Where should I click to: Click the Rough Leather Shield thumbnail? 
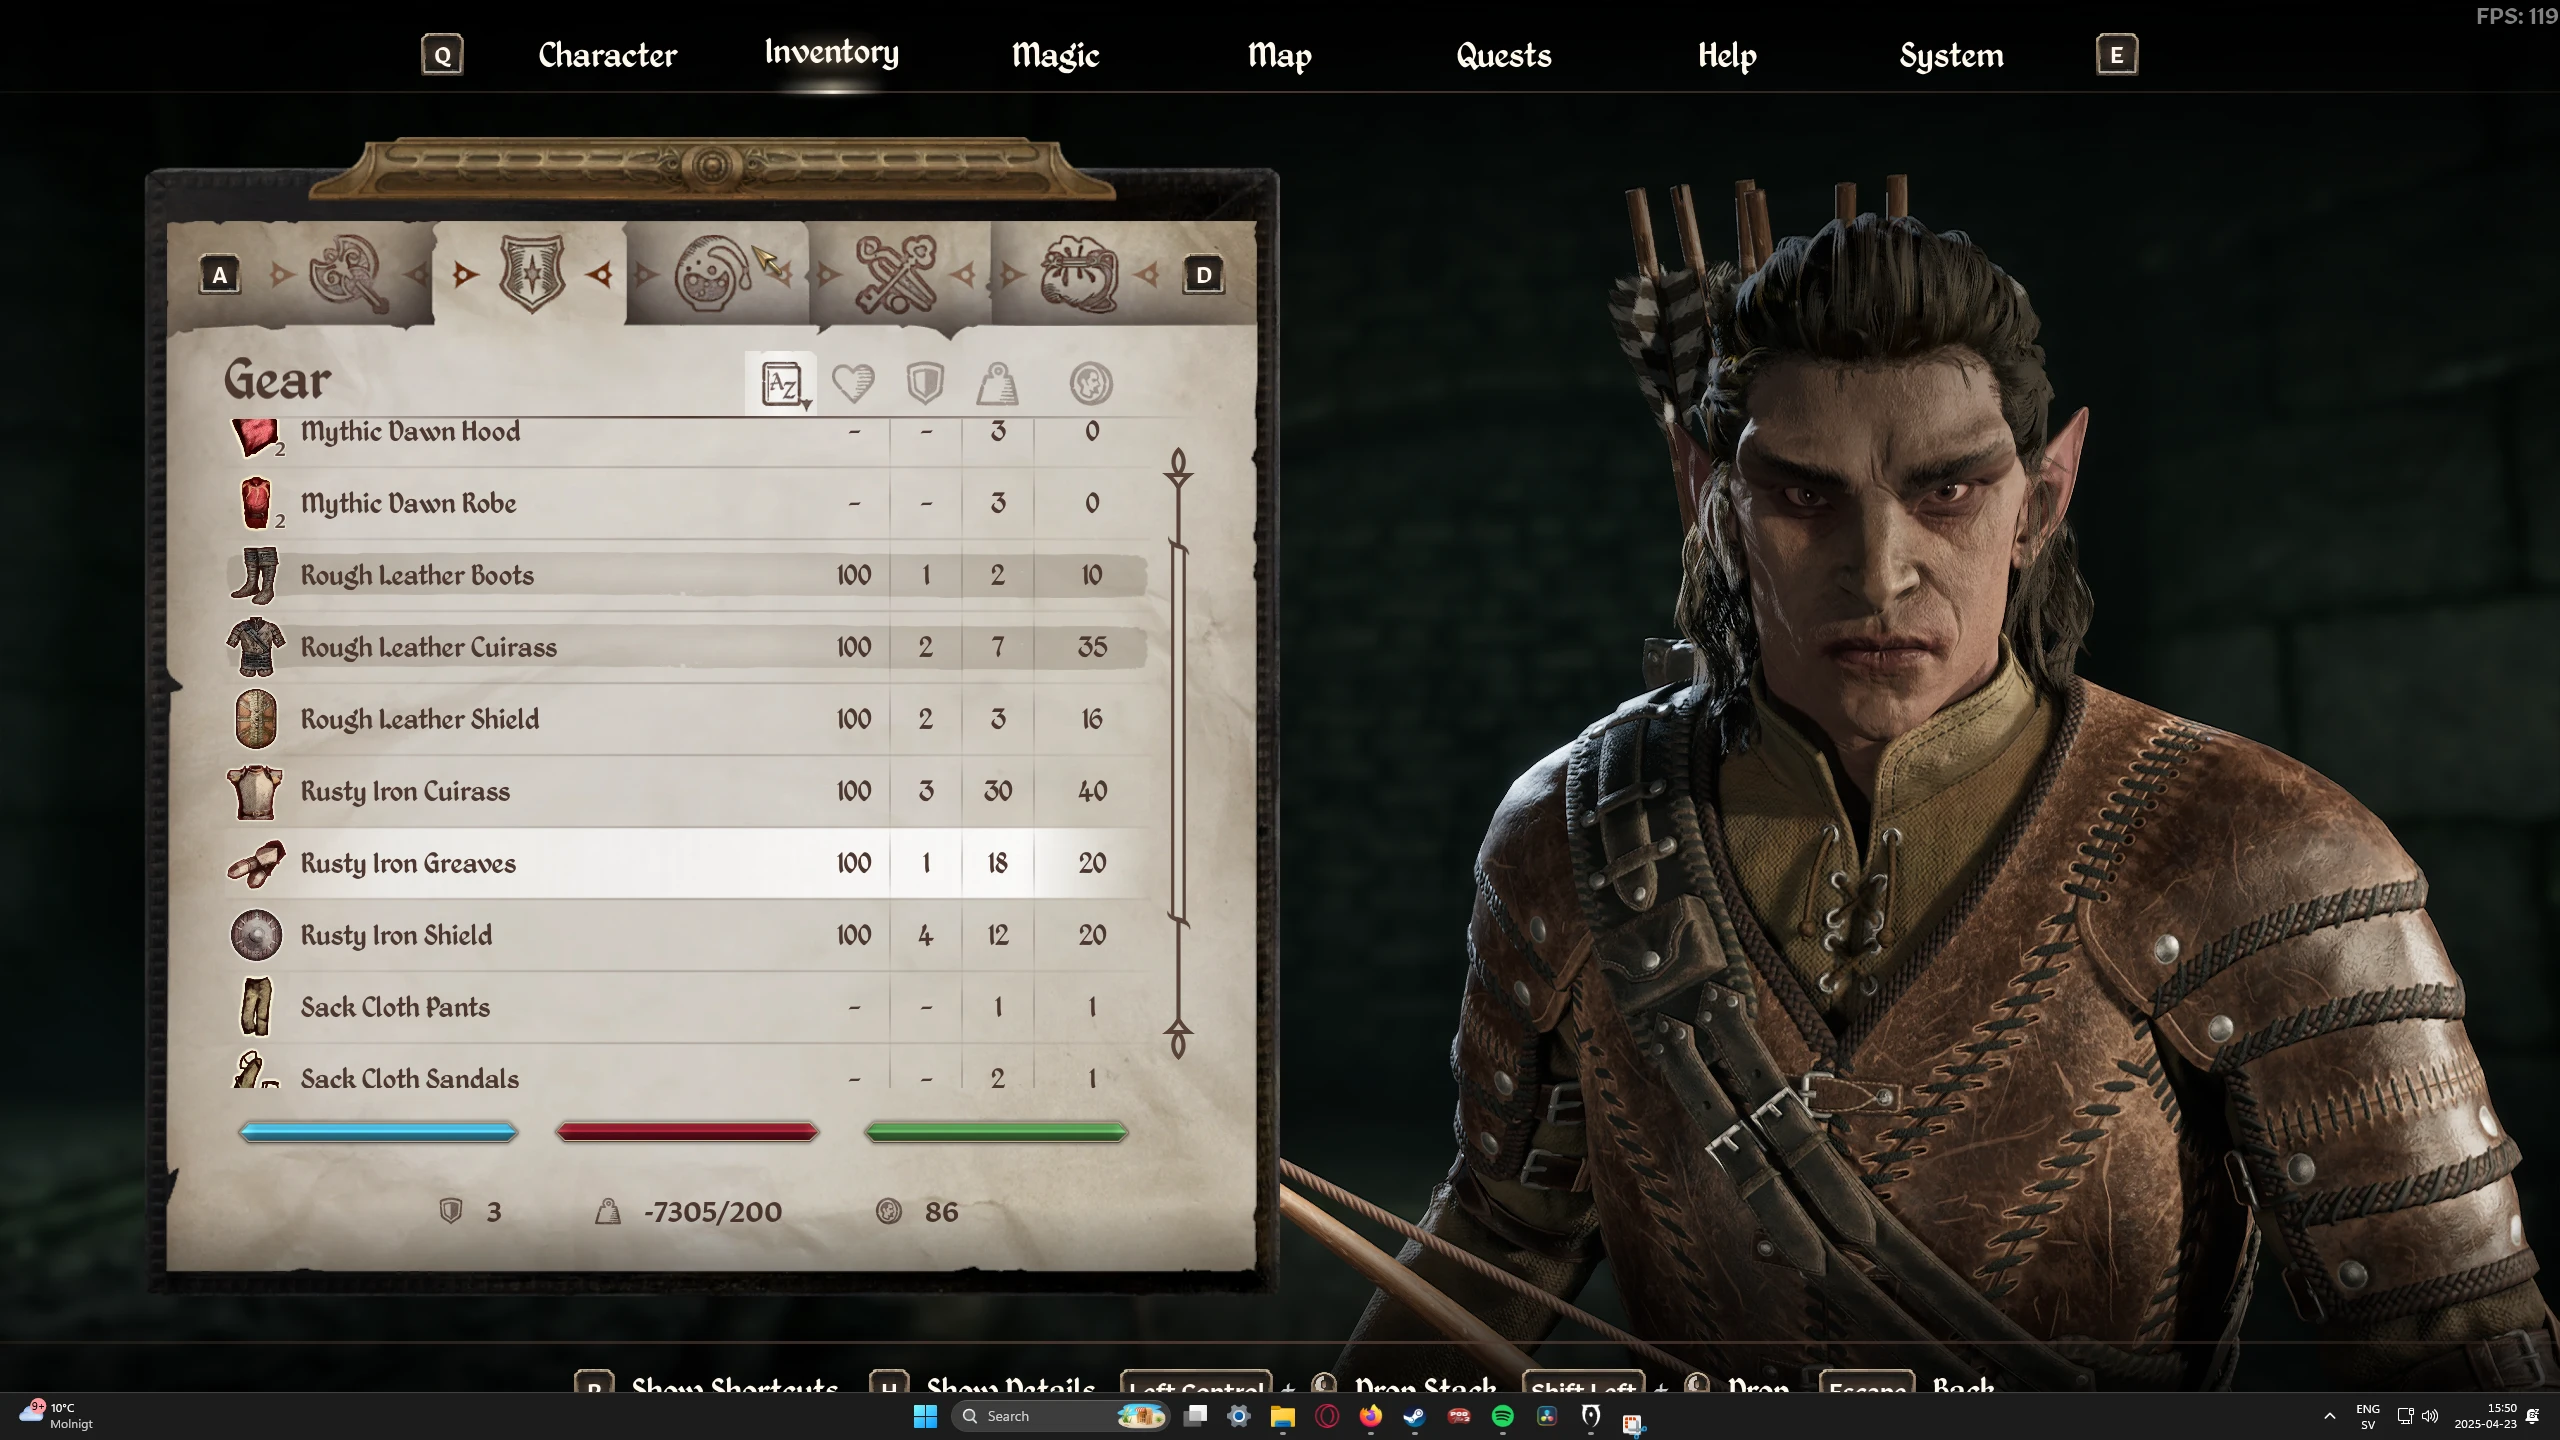point(255,719)
